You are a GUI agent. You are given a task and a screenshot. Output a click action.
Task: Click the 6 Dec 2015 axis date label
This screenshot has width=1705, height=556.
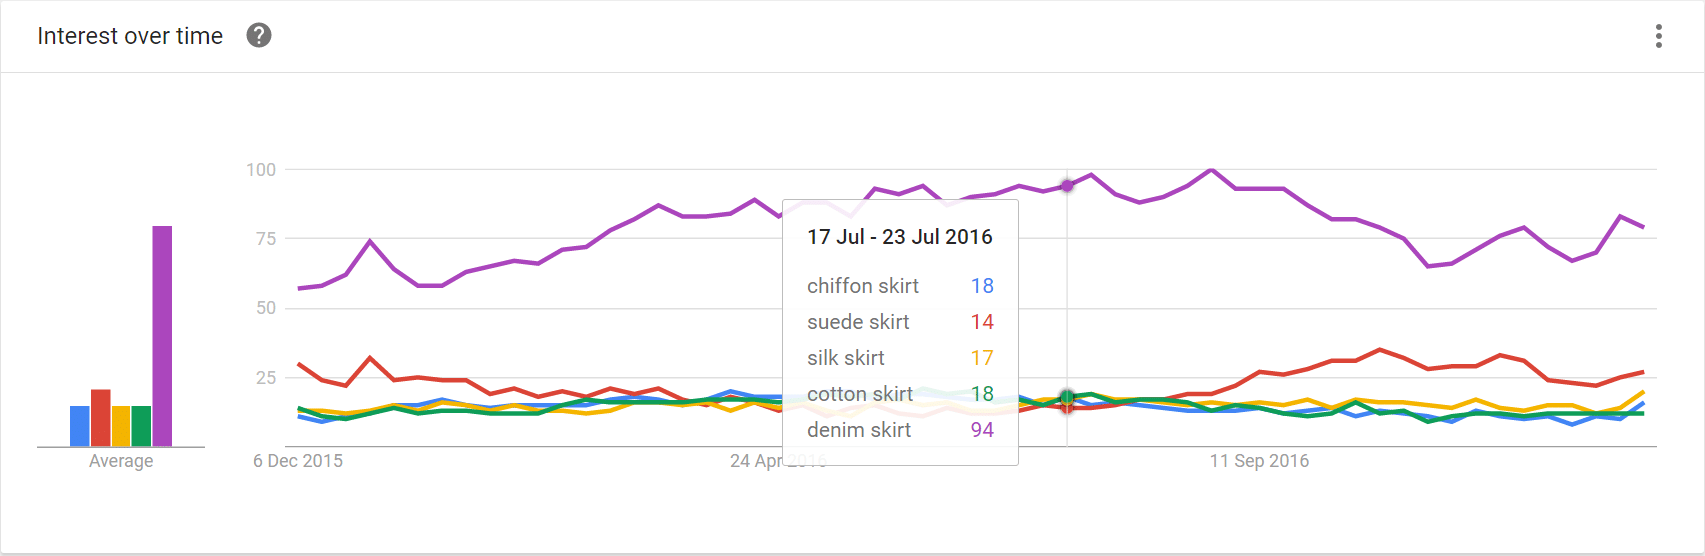coord(298,461)
